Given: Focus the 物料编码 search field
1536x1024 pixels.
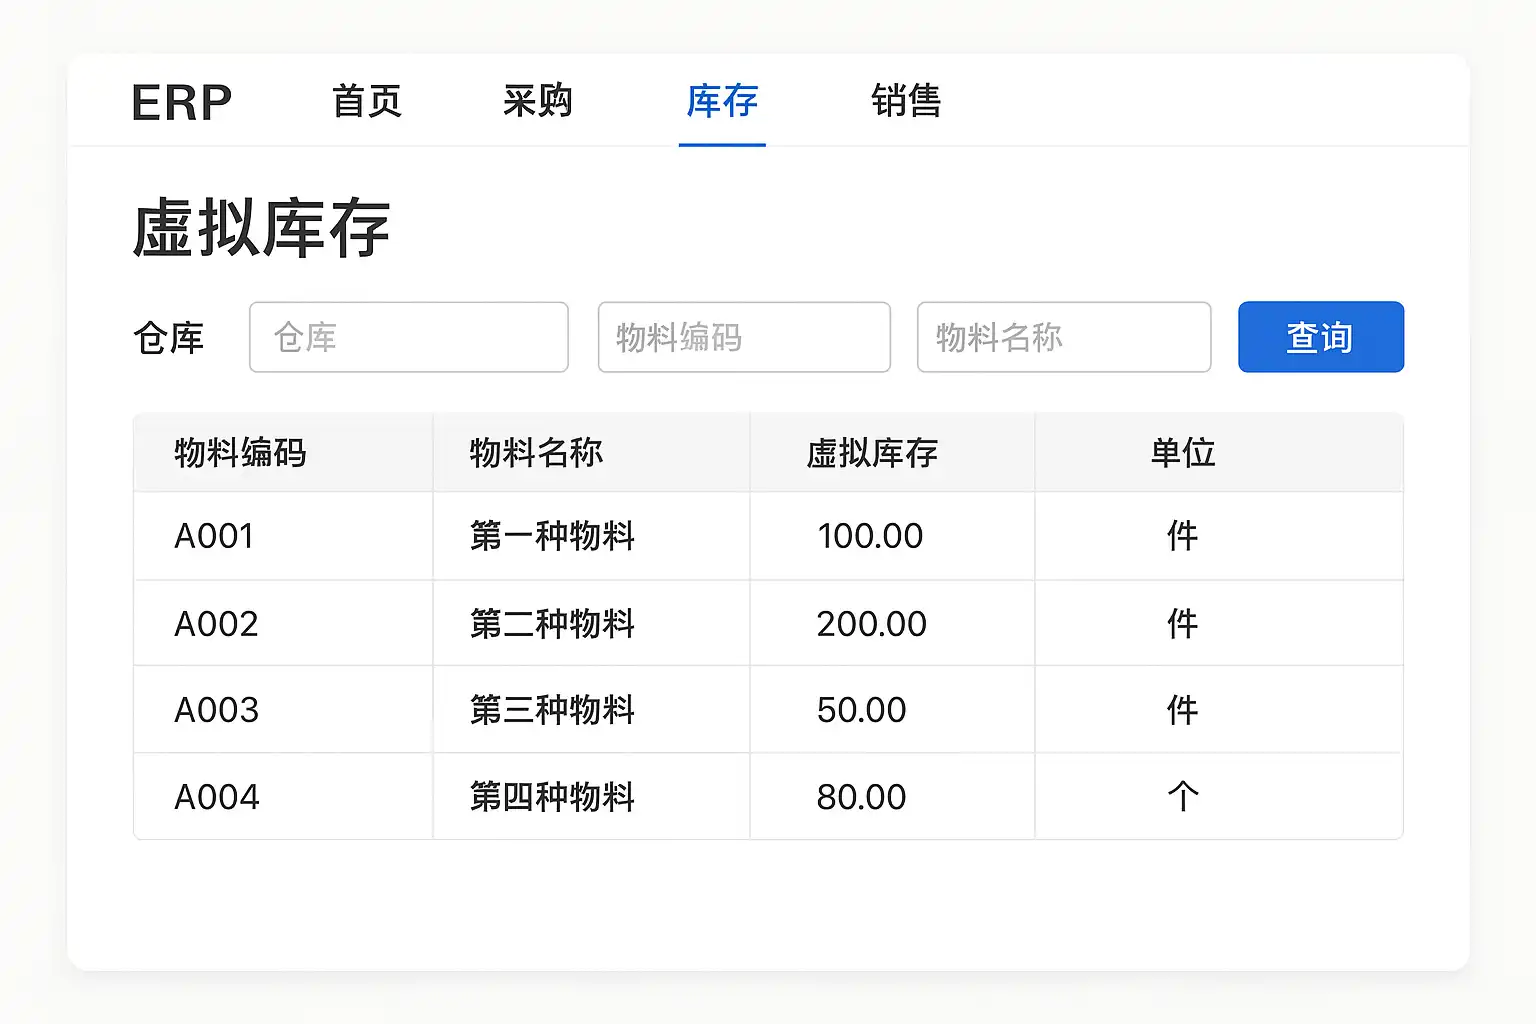Looking at the screenshot, I should pyautogui.click(x=743, y=337).
